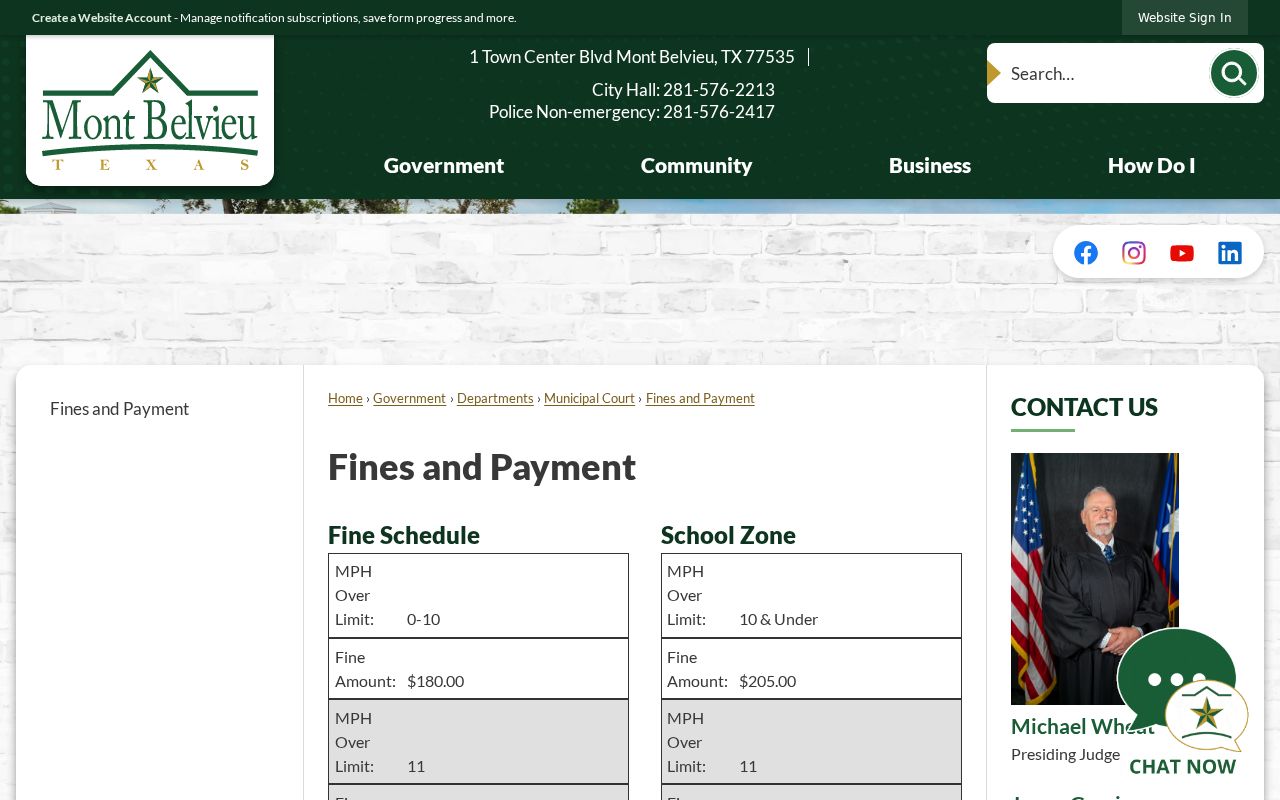
Task: Click the Police Non-emergency phone line
Action: coord(632,112)
